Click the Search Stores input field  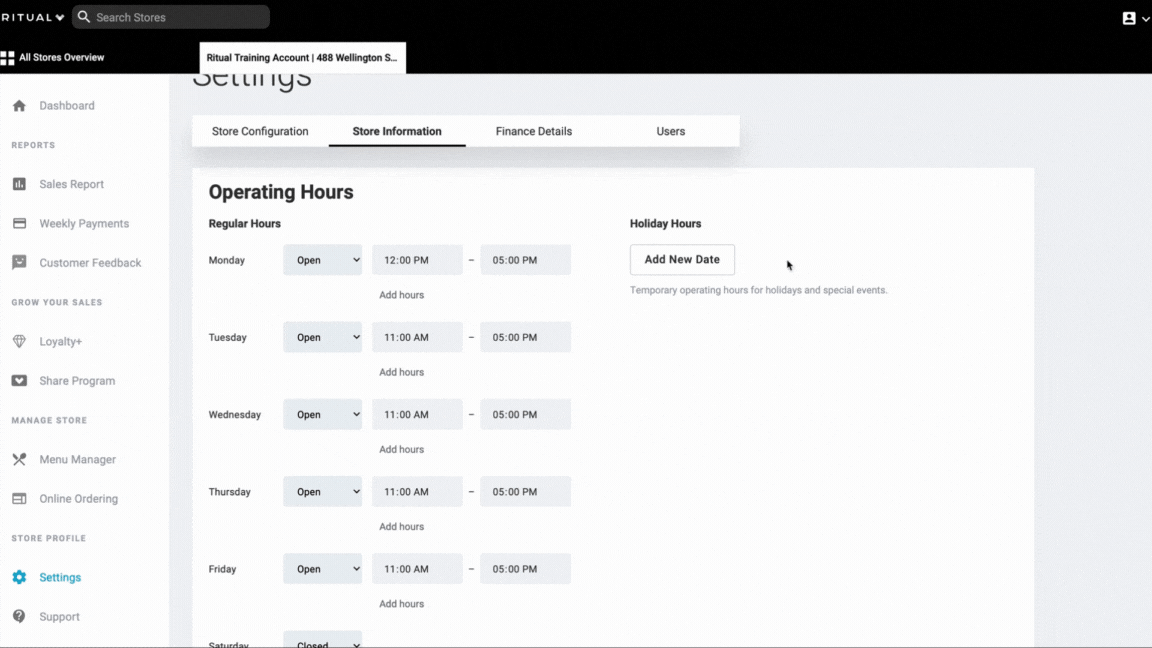(171, 17)
